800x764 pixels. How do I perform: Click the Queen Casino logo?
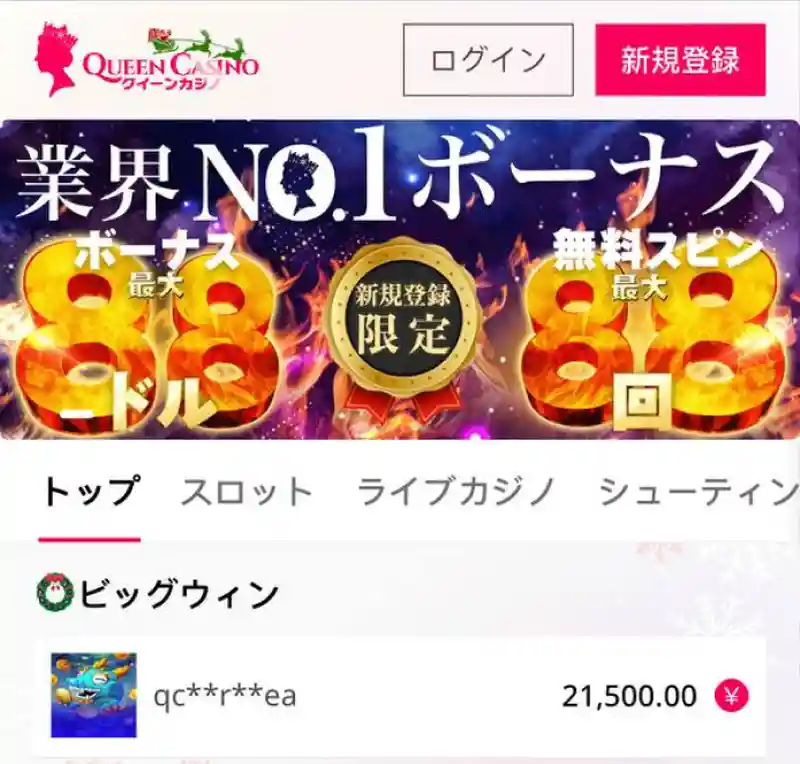point(147,60)
